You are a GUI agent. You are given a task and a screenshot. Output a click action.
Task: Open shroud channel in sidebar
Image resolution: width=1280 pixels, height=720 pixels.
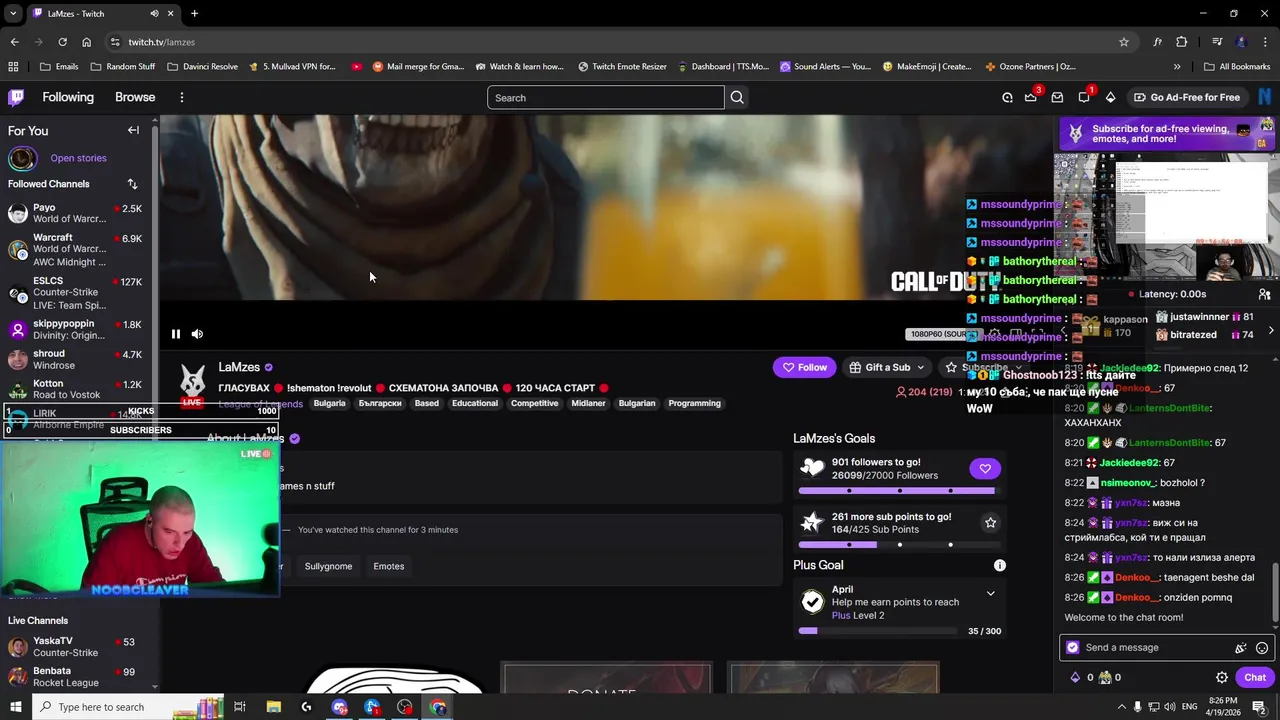[x=76, y=359]
